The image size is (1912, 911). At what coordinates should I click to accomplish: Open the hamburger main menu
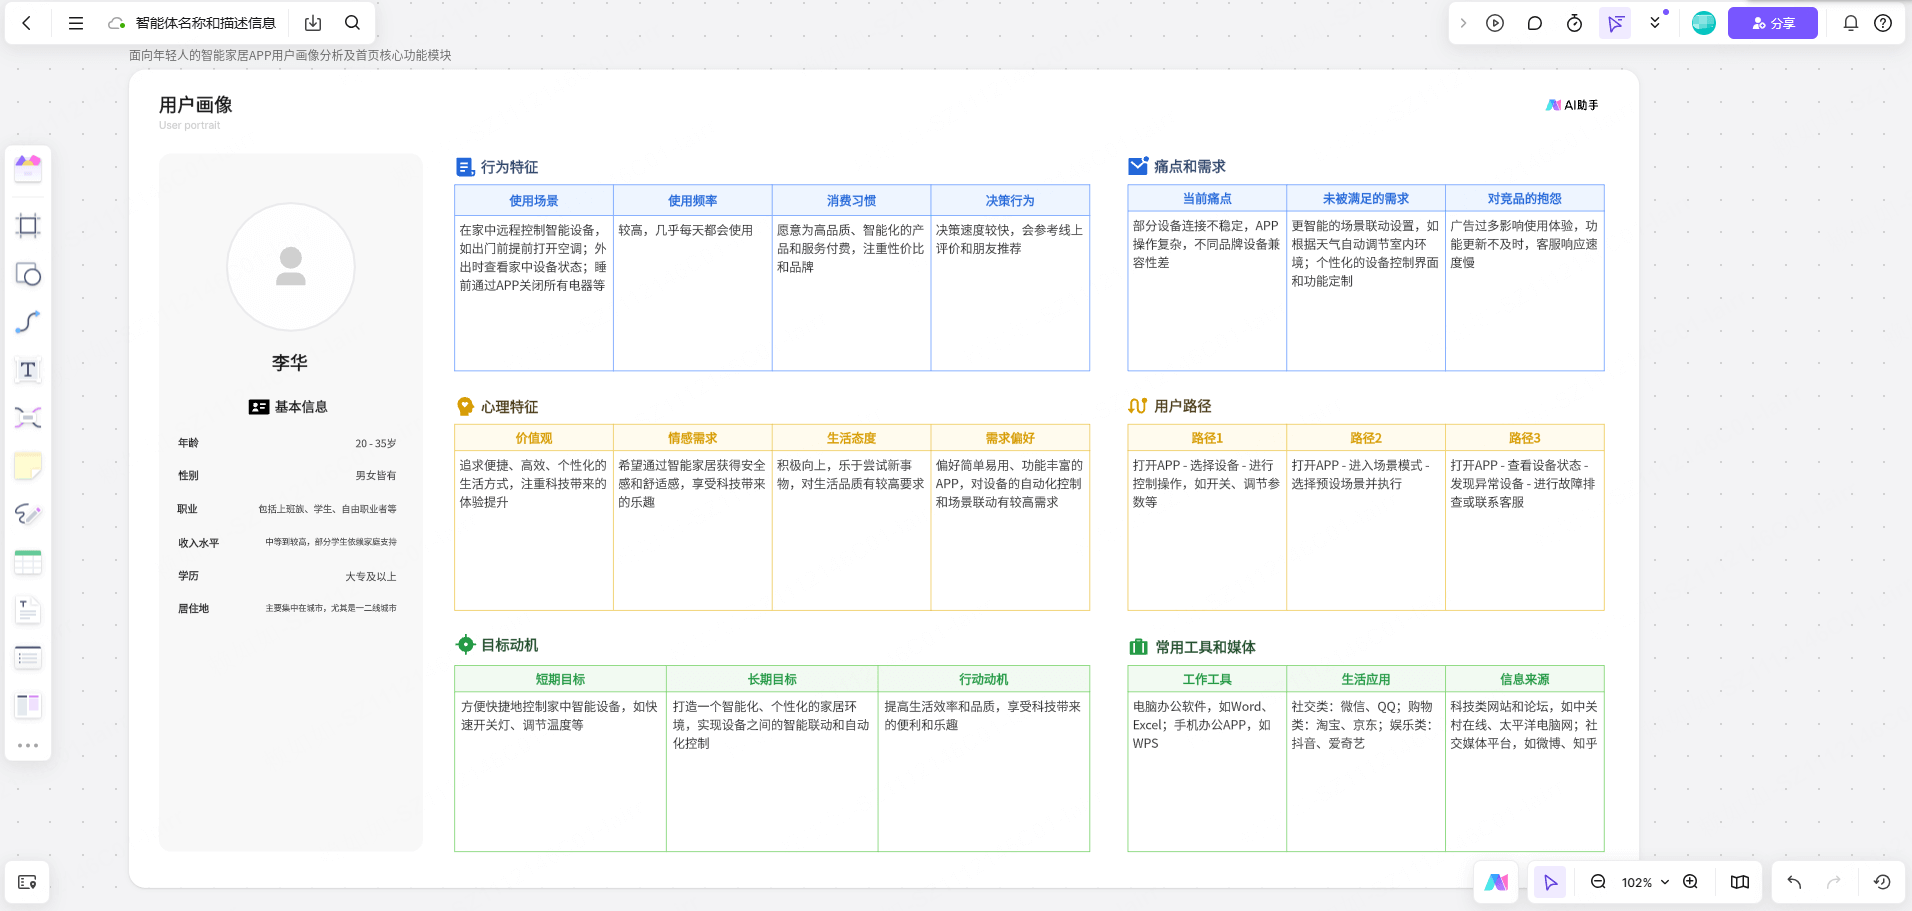pyautogui.click(x=76, y=23)
